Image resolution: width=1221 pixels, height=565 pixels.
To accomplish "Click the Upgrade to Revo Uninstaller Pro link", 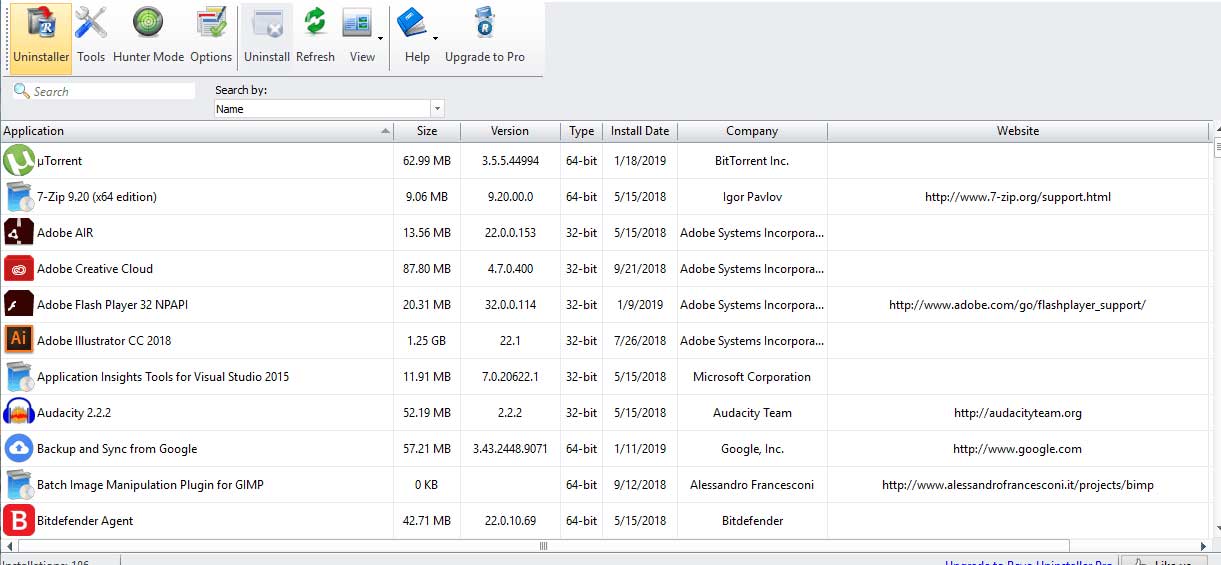I will [1028, 561].
